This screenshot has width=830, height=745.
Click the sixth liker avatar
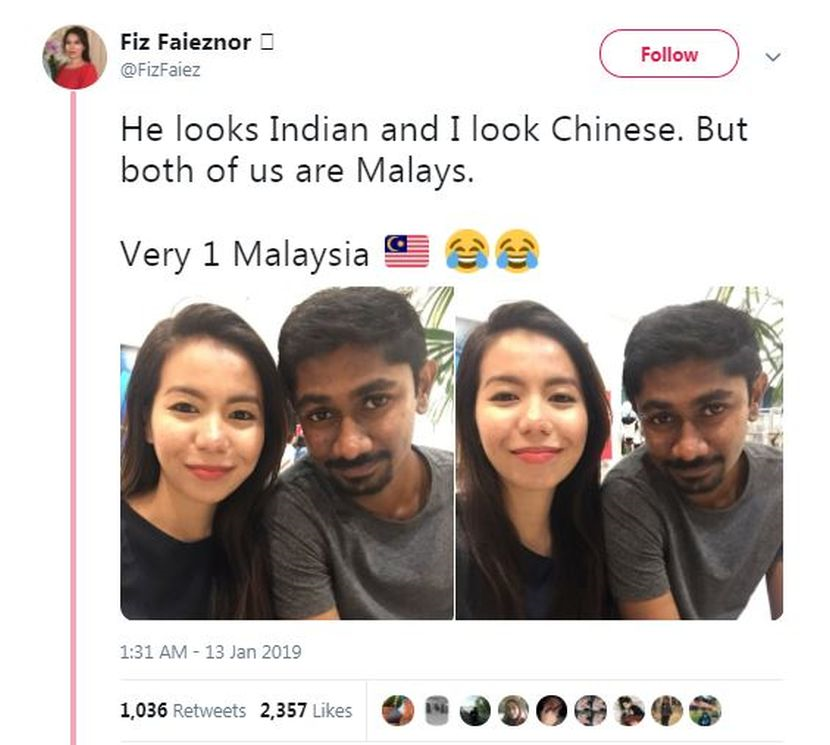590,710
